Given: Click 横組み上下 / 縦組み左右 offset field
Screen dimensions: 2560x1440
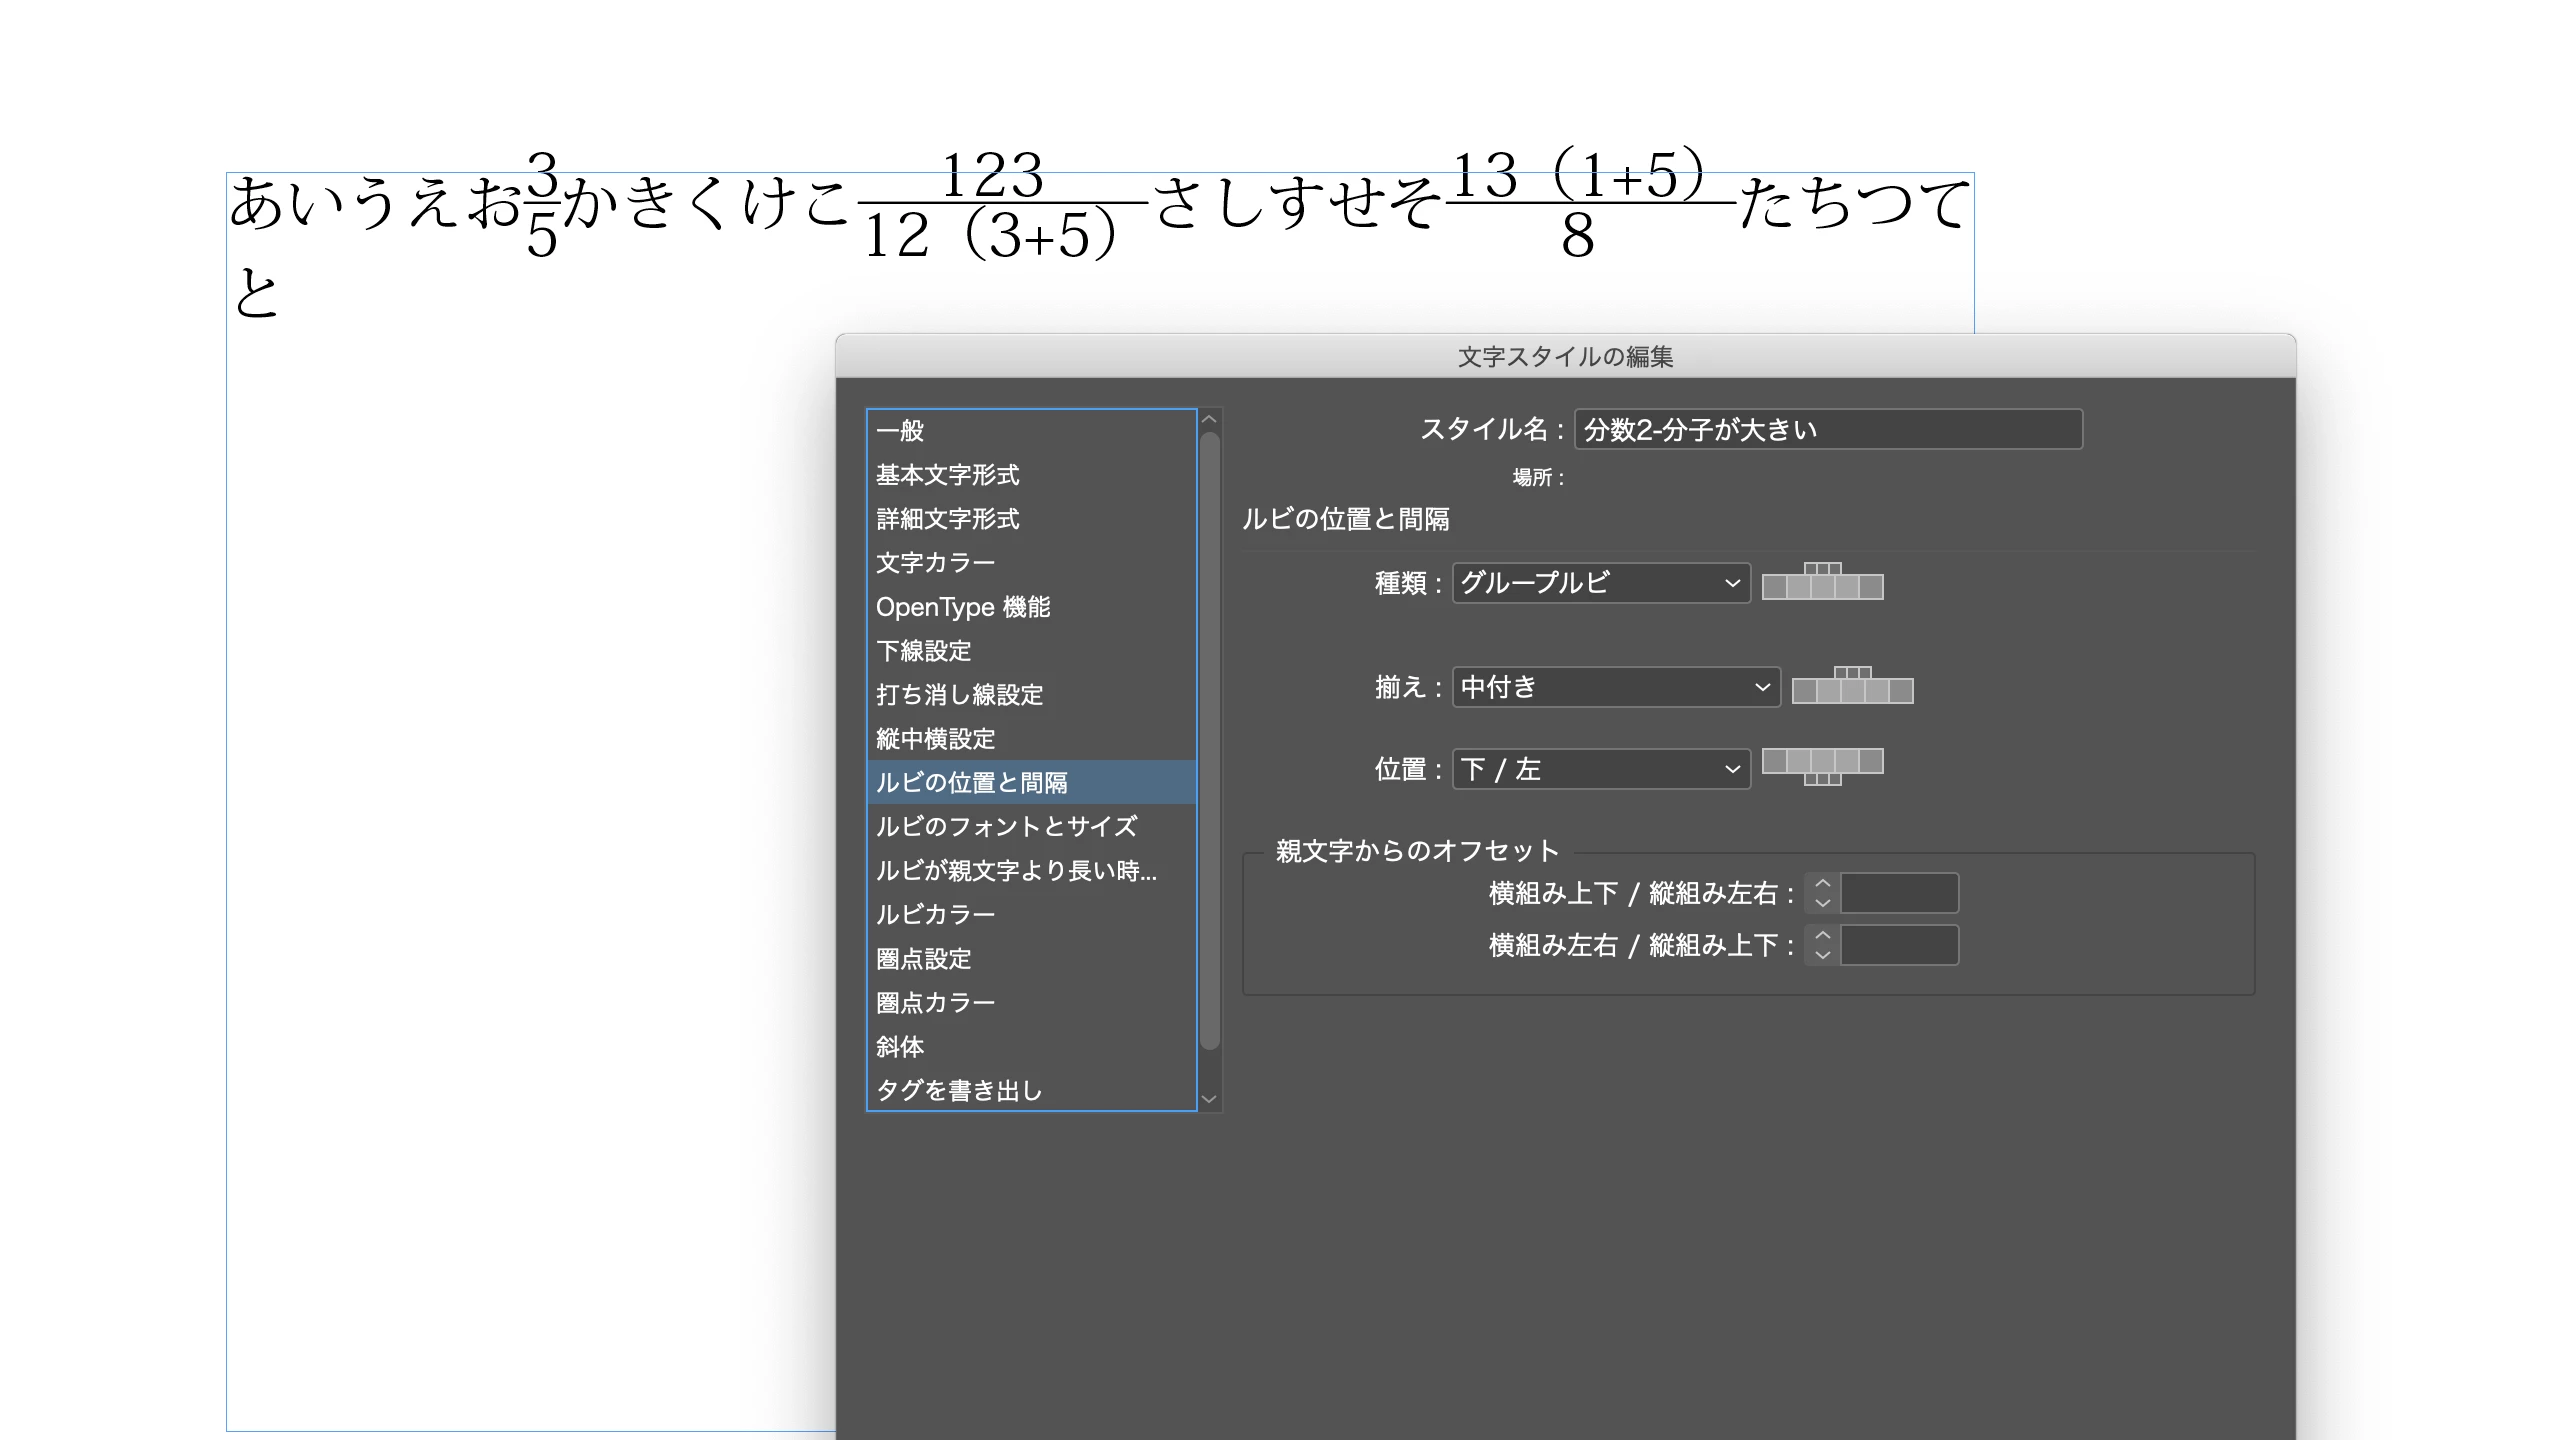Looking at the screenshot, I should pyautogui.click(x=1898, y=893).
